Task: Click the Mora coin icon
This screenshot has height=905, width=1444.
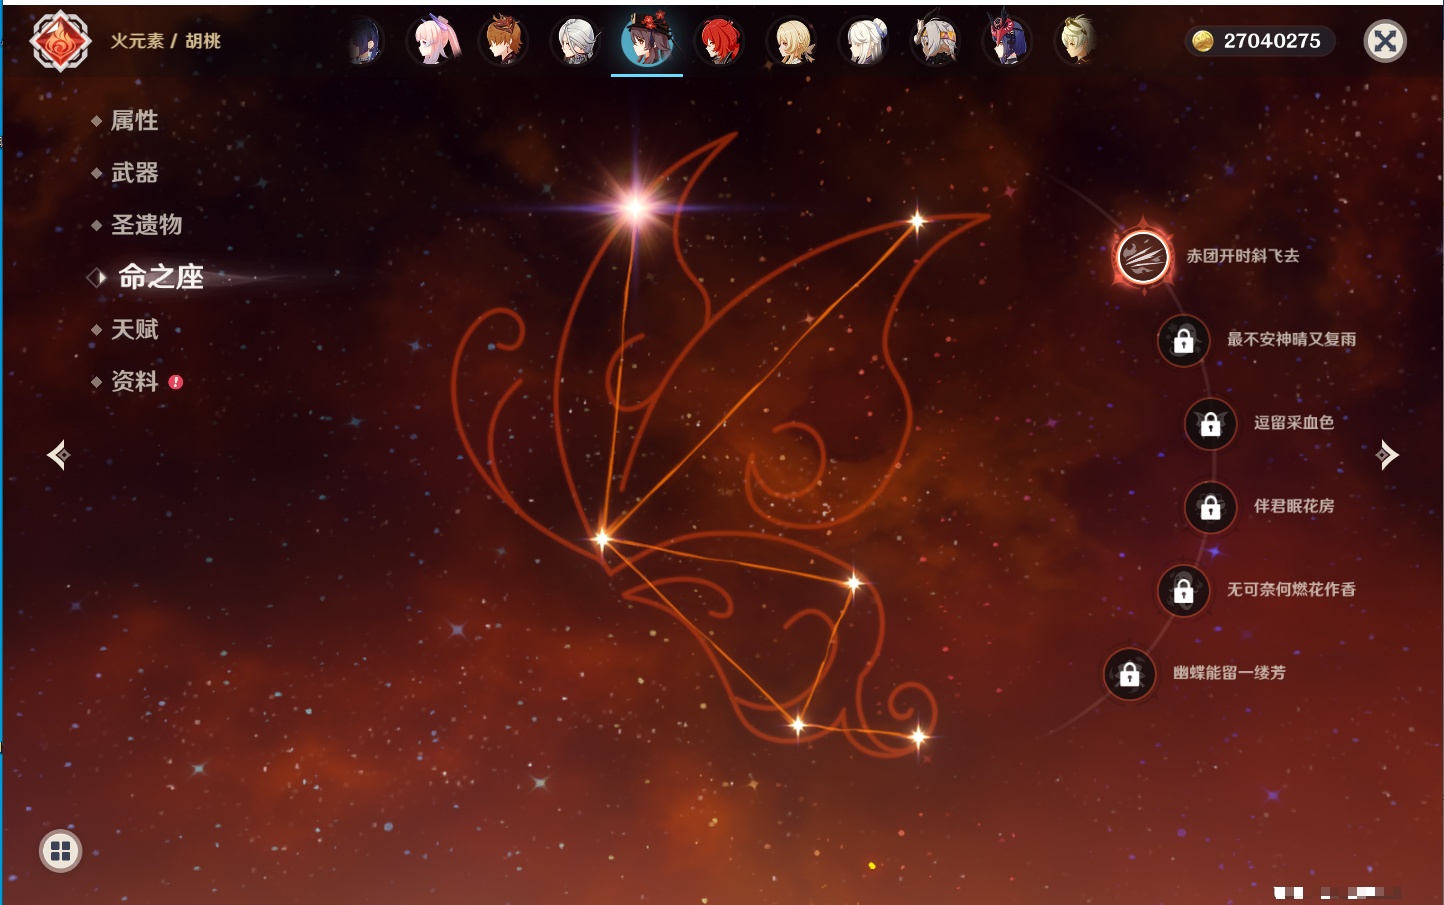Action: click(x=1203, y=41)
